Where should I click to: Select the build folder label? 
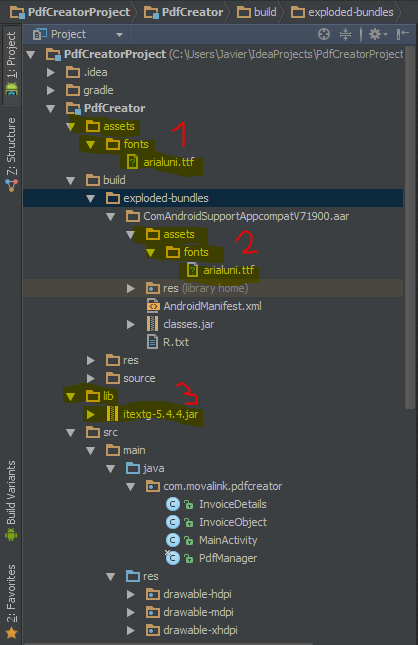(114, 180)
